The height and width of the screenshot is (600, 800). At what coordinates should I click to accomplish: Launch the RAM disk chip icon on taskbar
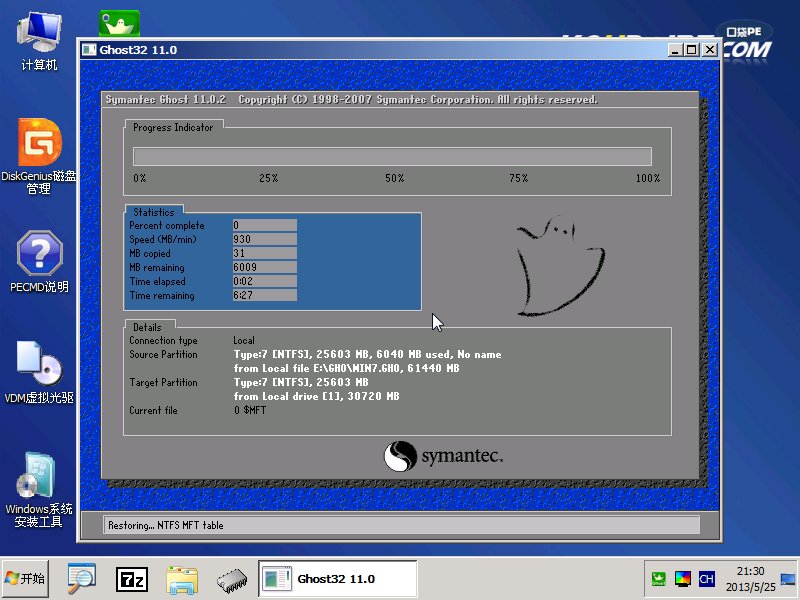[x=232, y=578]
